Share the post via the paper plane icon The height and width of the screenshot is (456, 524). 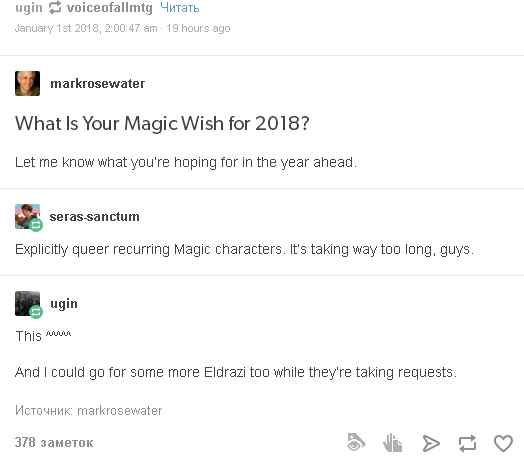click(431, 443)
